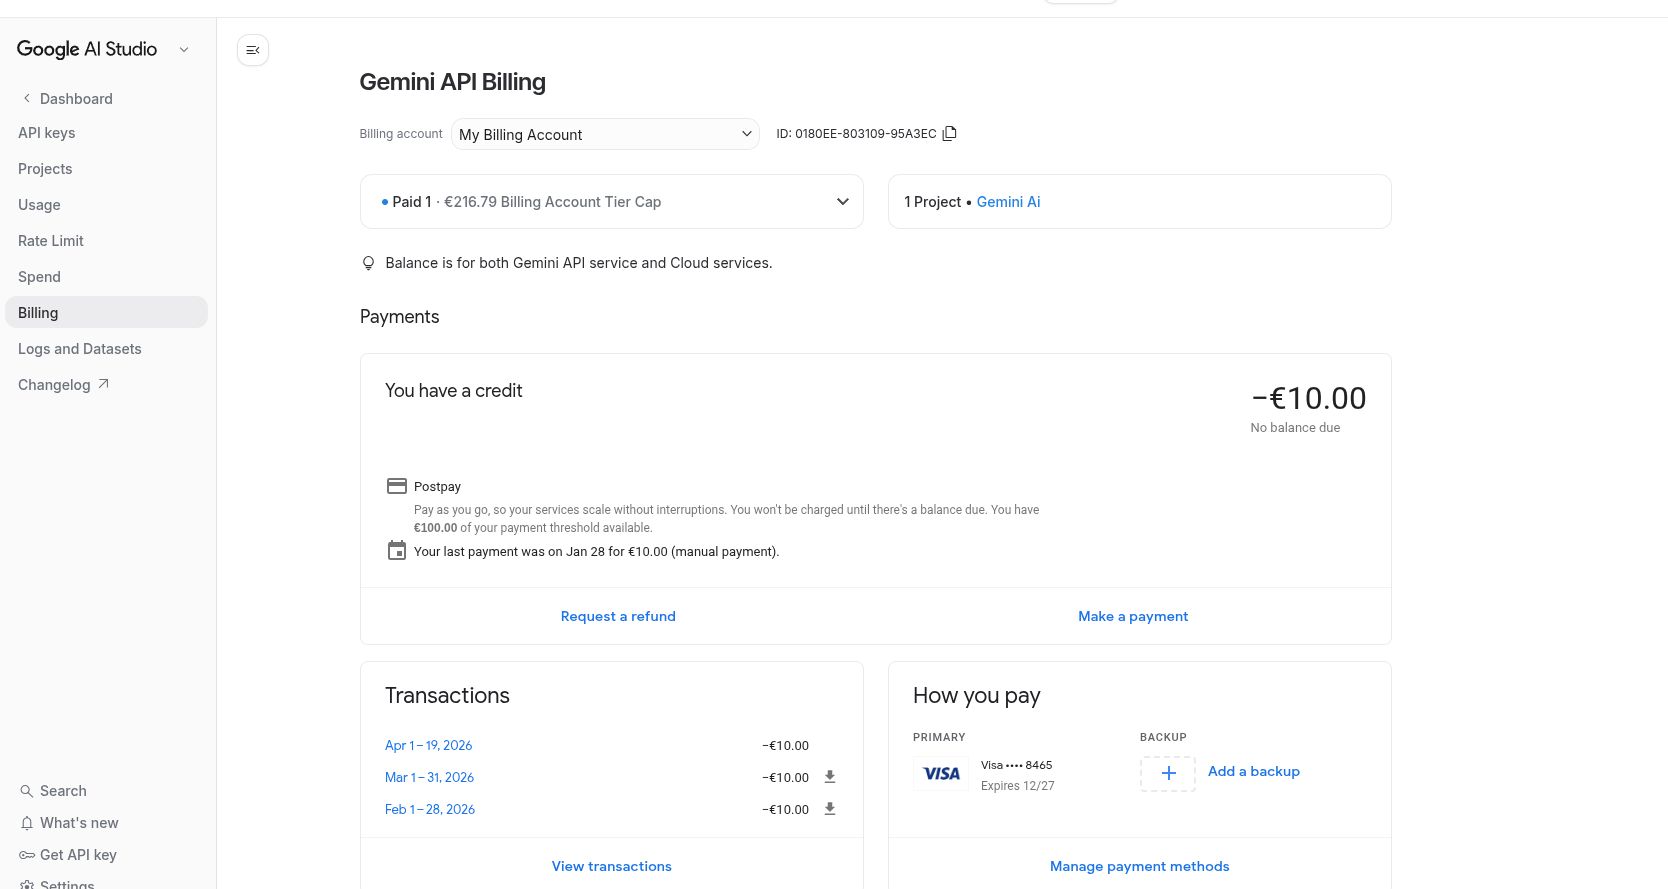
Task: Open the What's new notifications
Action: pyautogui.click(x=79, y=823)
